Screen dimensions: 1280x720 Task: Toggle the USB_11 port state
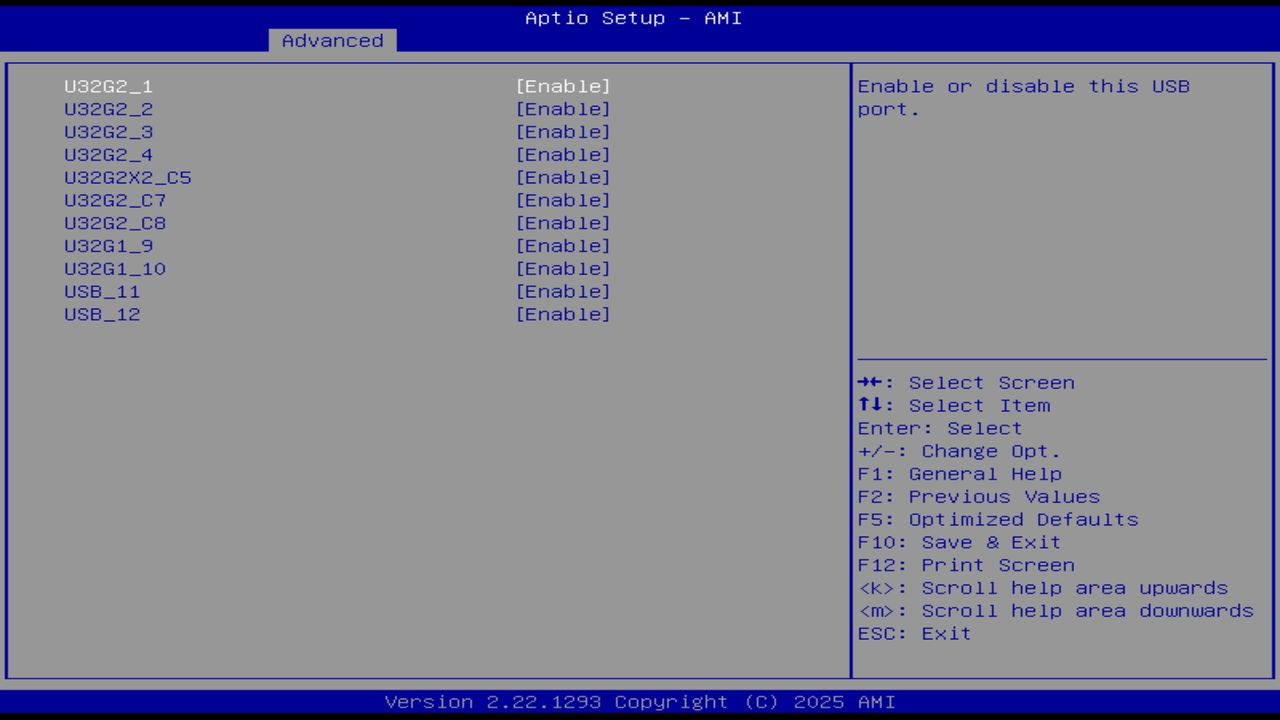pos(563,291)
